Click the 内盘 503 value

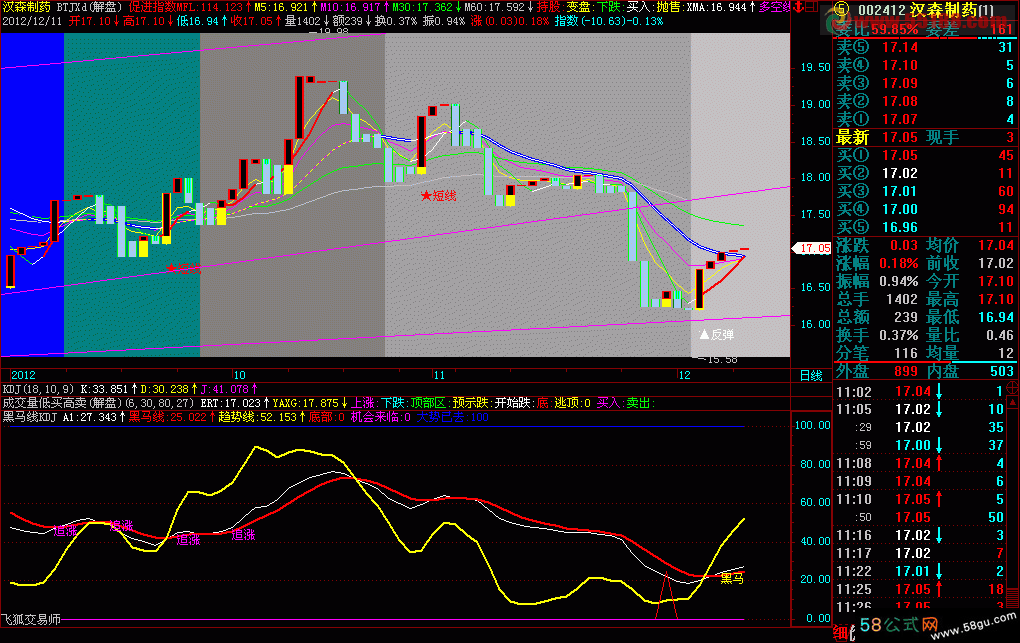tap(1002, 371)
